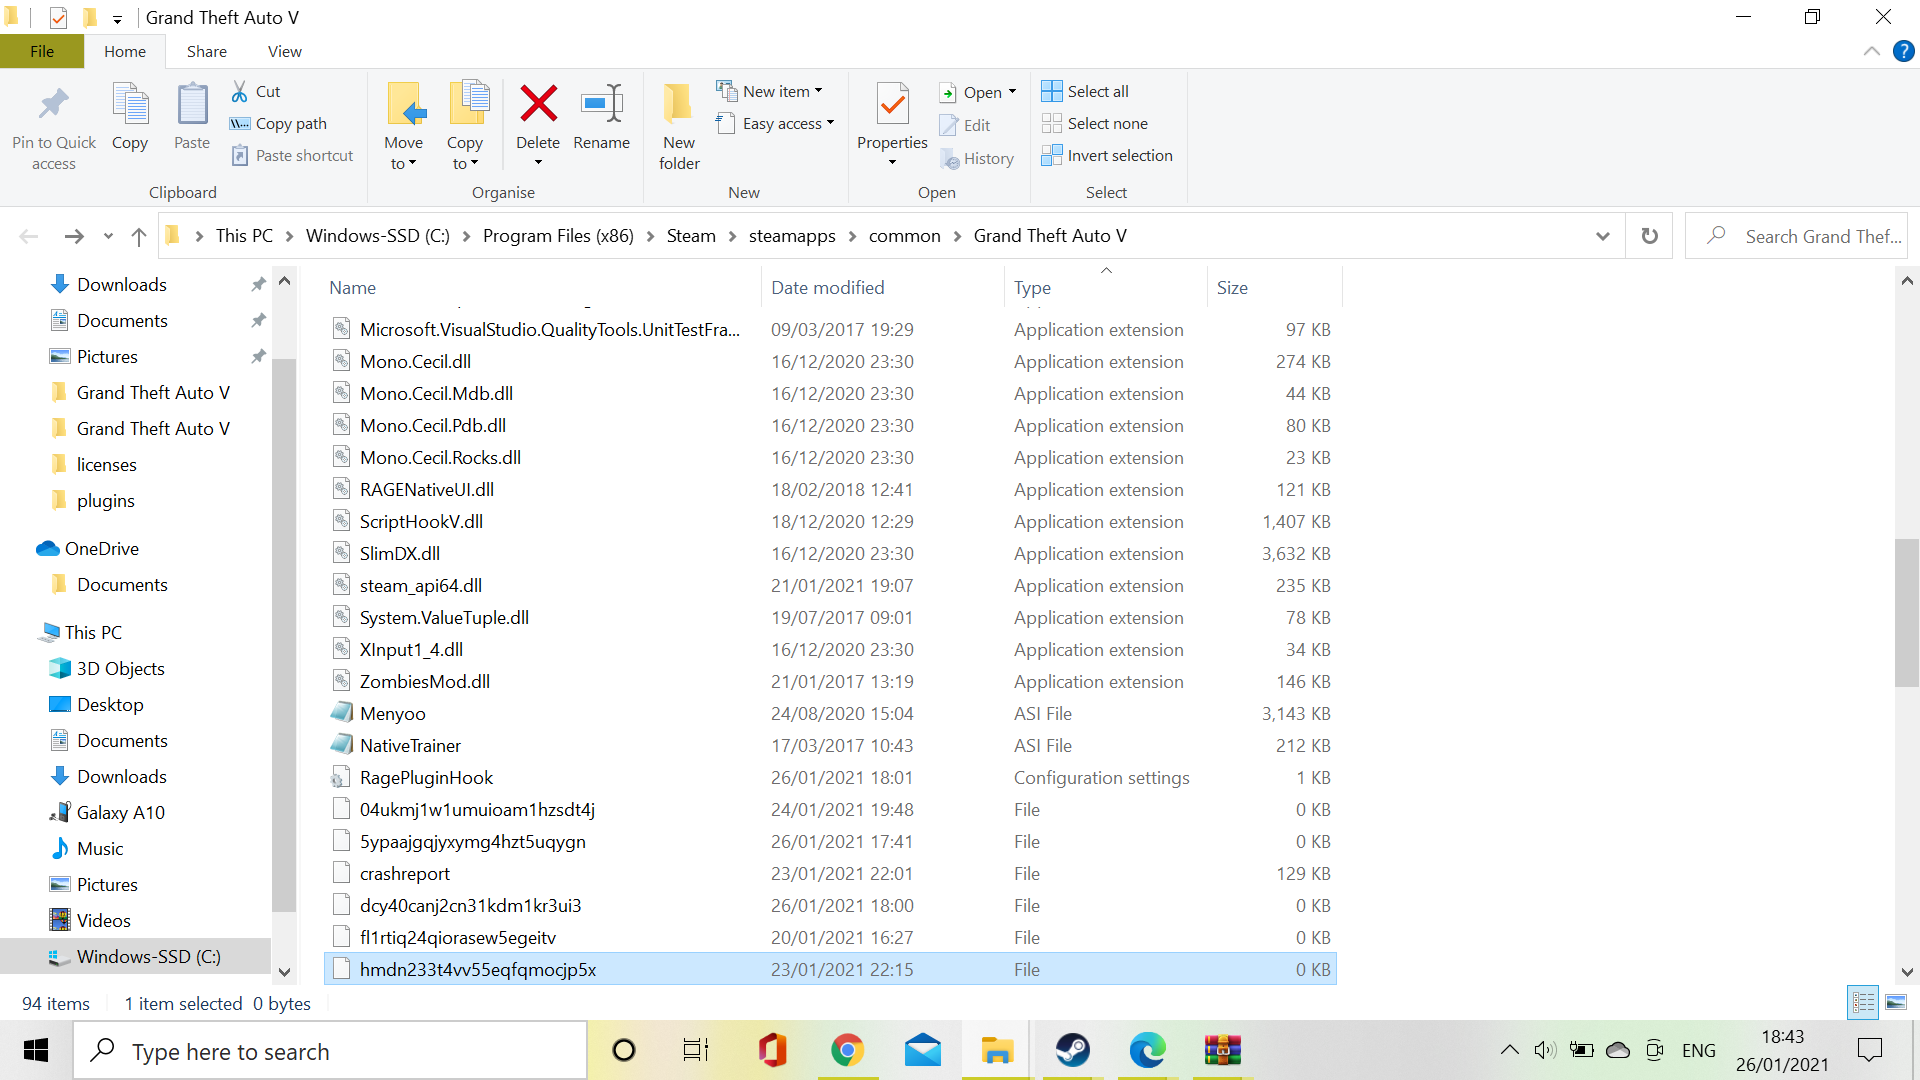Viewport: 1920px width, 1080px height.
Task: Click steamapps in the breadcrumb path
Action: pyautogui.click(x=791, y=236)
